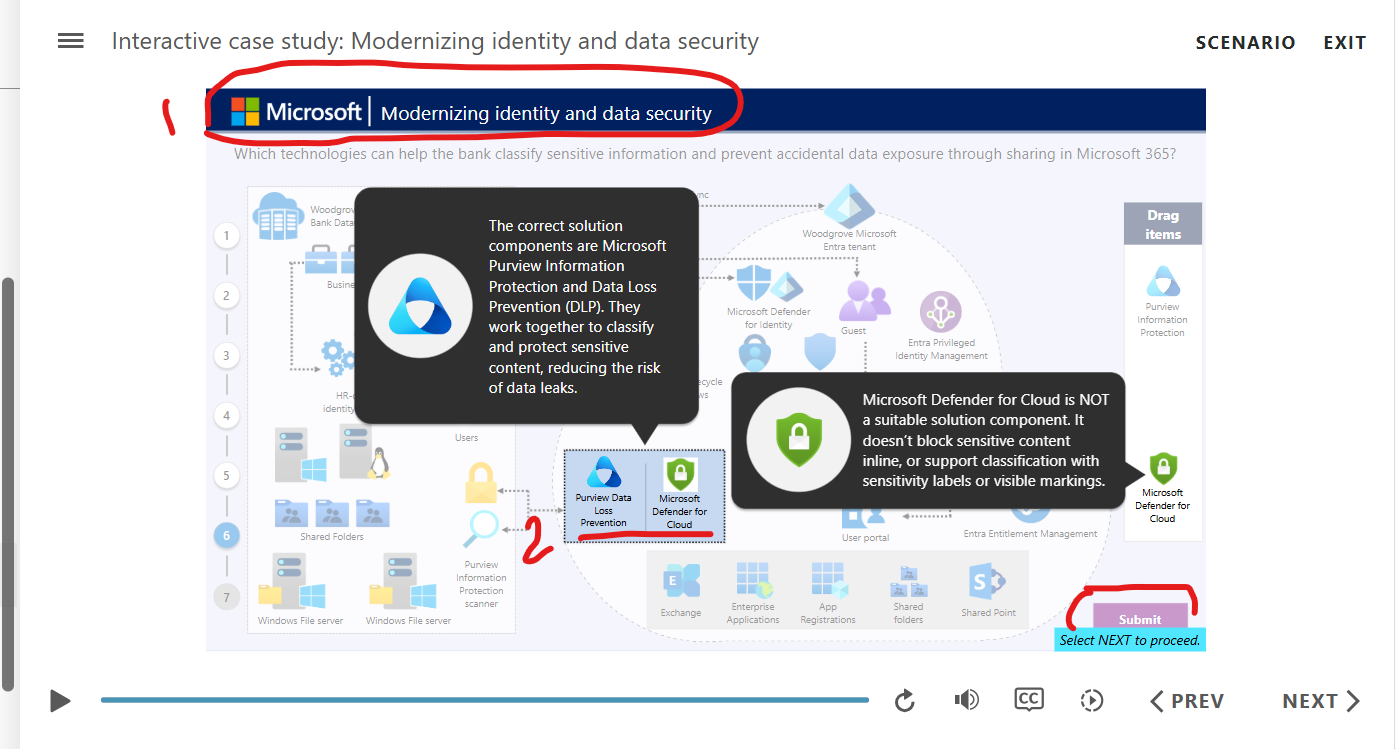Seek on the progress bar
The image size is (1396, 751).
point(484,700)
